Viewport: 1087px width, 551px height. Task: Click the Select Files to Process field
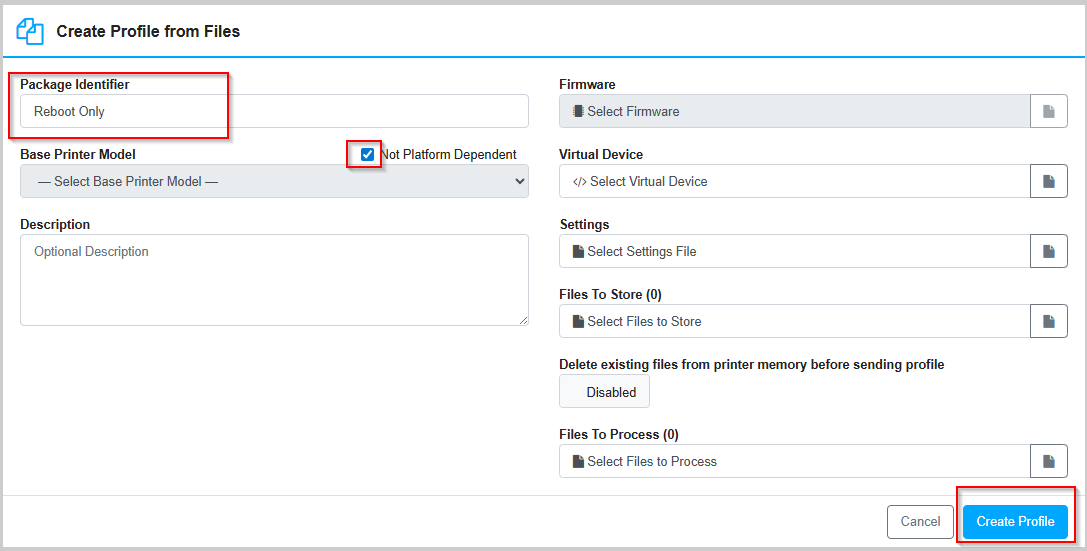794,461
